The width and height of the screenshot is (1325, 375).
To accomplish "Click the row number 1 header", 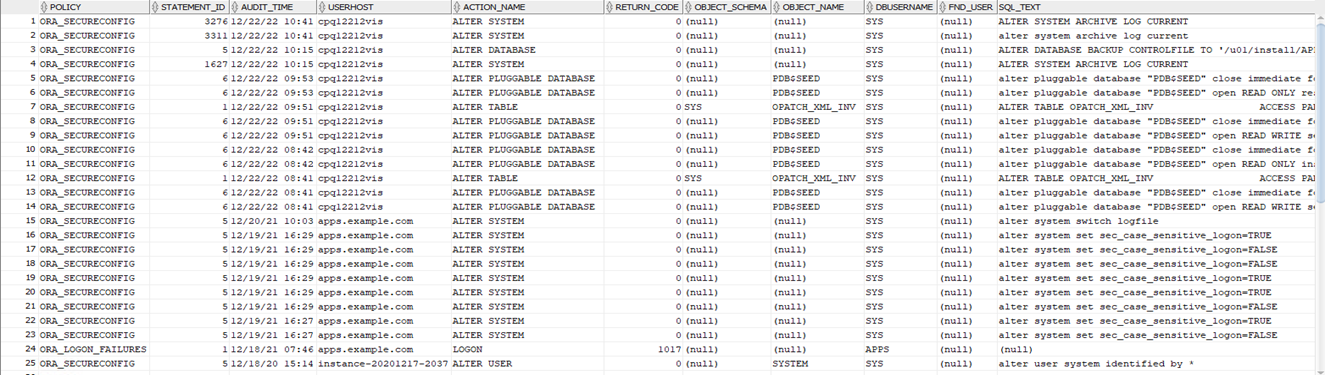I will (33, 21).
